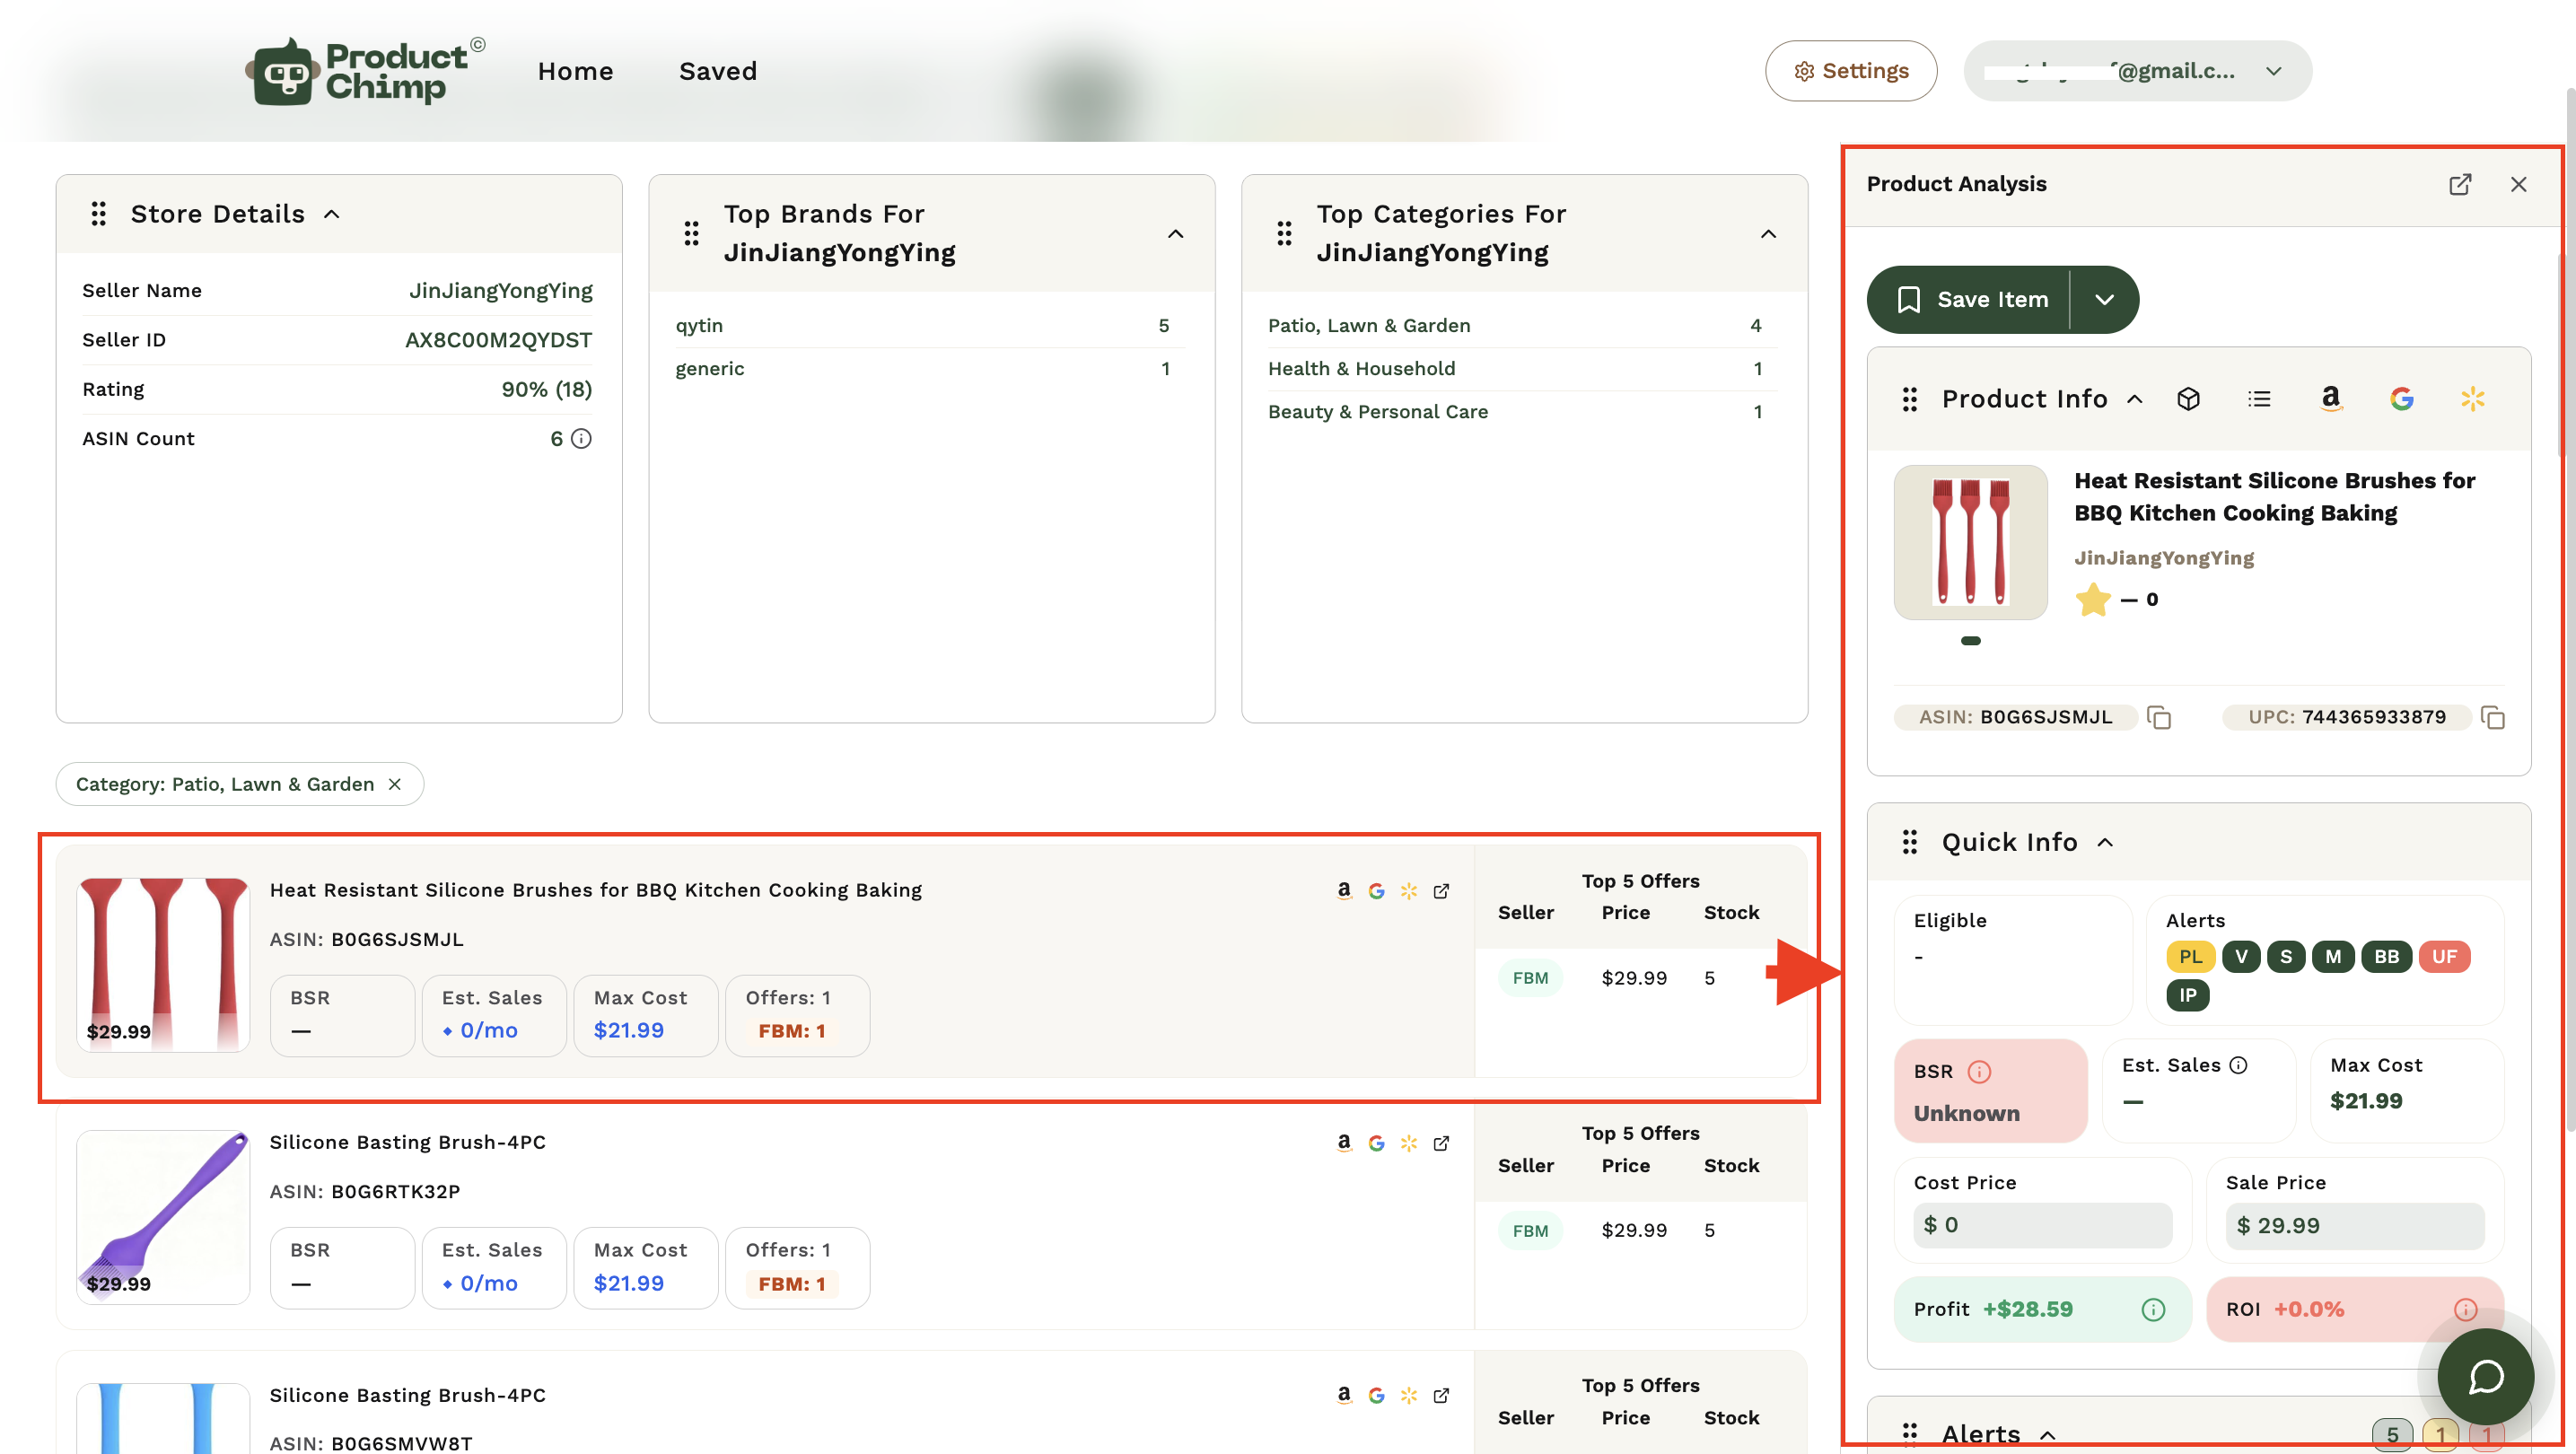
Task: Open B0G6SMVW8T listing on Amazon
Action: [1344, 1395]
